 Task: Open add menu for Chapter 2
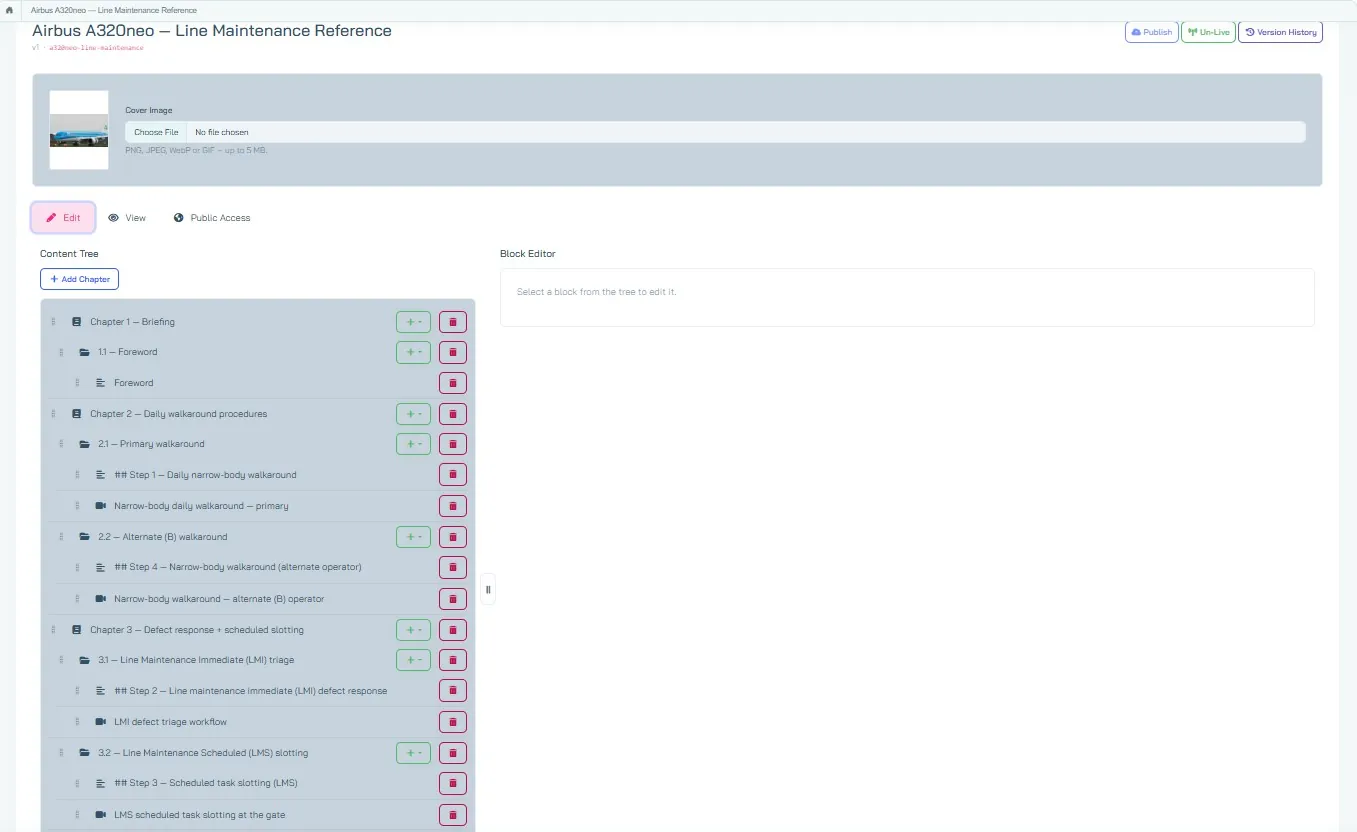(413, 414)
